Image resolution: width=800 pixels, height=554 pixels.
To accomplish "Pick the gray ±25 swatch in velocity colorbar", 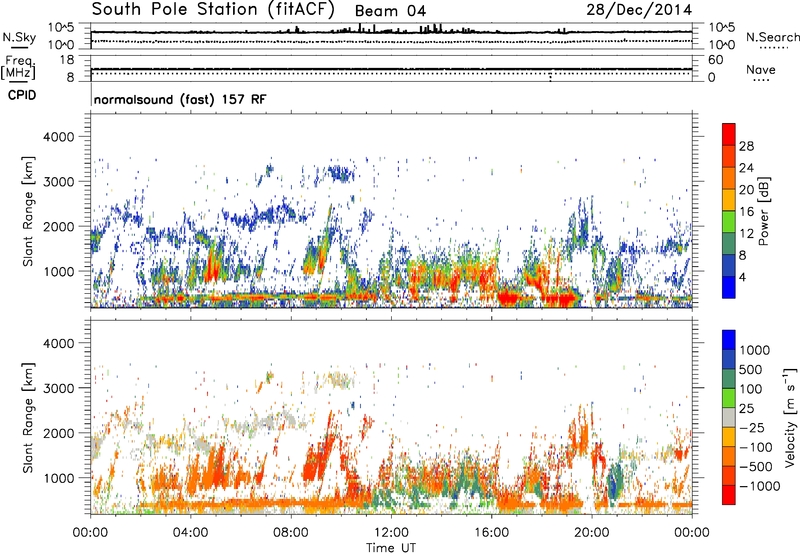I will (729, 418).
